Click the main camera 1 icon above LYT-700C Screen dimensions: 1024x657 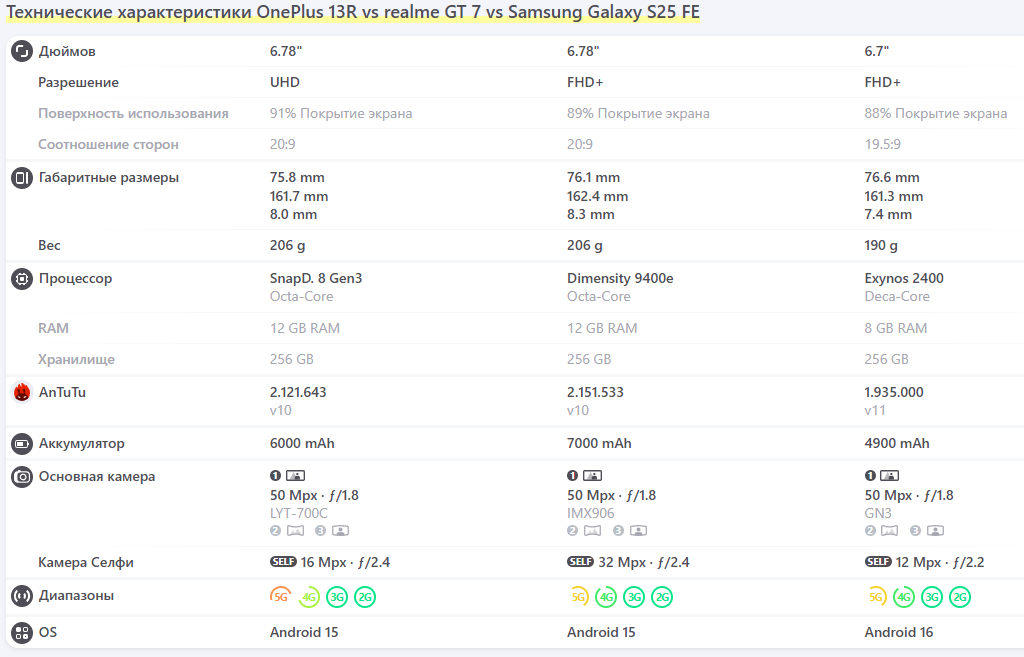click(x=287, y=475)
